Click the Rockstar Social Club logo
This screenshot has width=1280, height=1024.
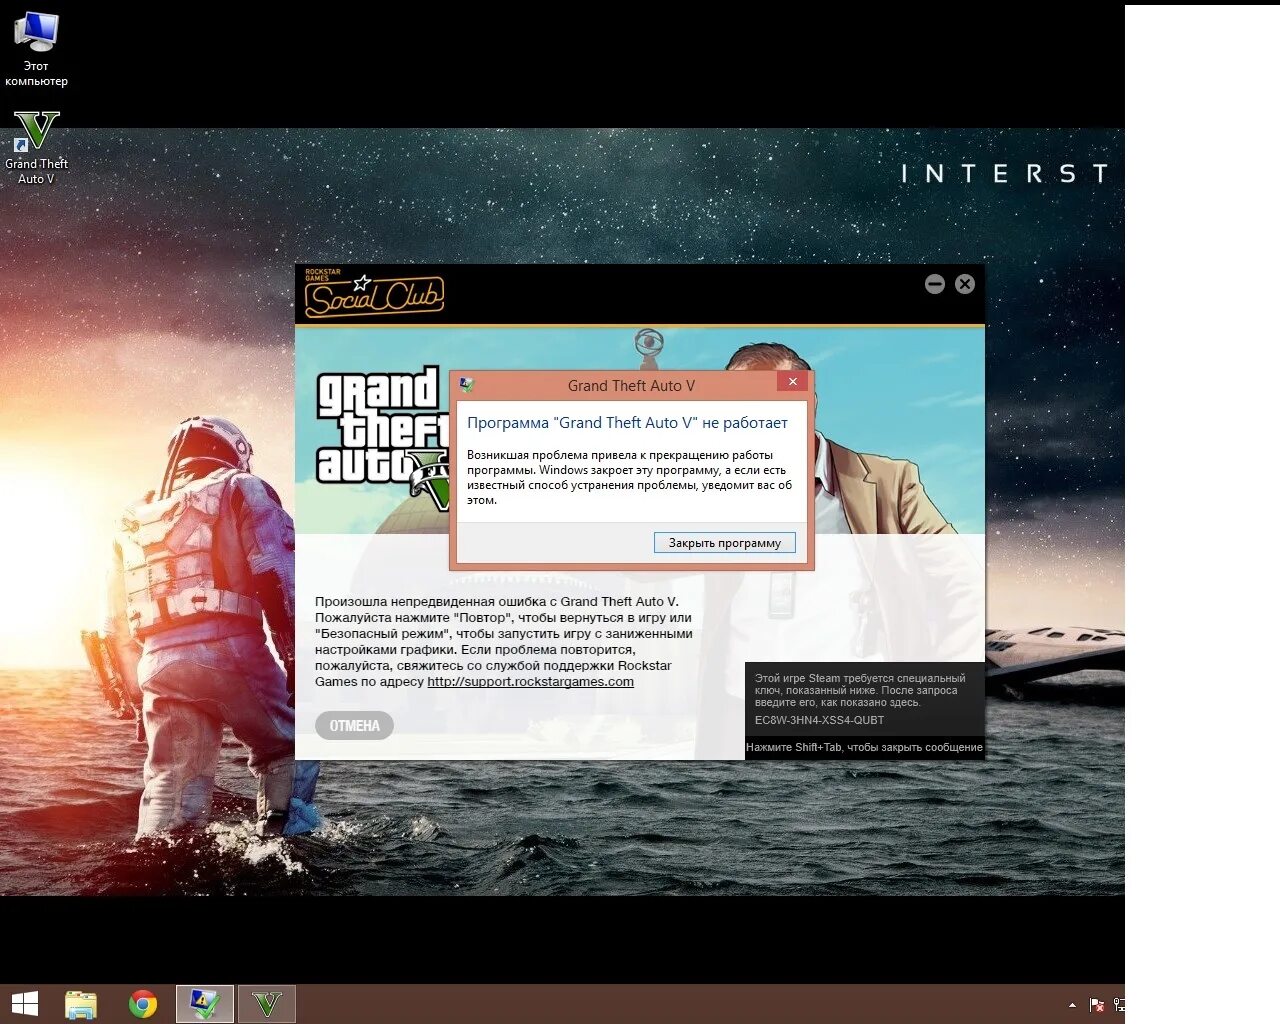coord(374,294)
